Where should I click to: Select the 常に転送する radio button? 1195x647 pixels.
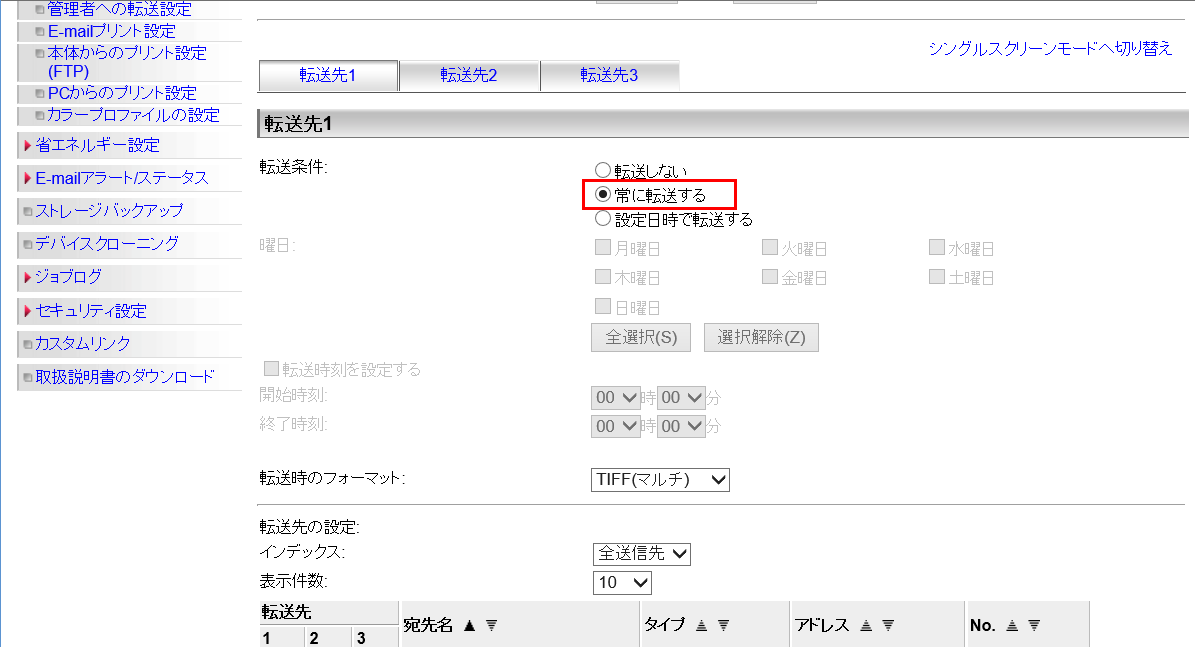pyautogui.click(x=602, y=194)
